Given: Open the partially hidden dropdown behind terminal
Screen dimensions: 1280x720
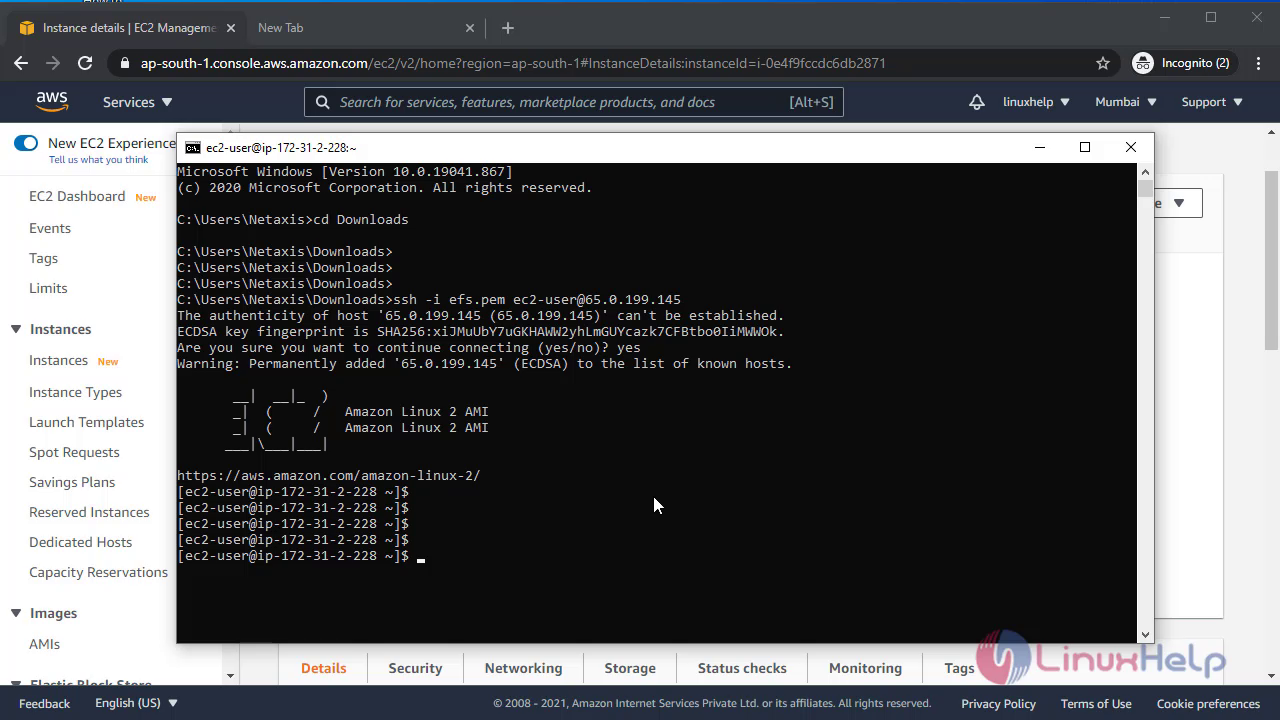Looking at the screenshot, I should click(1178, 203).
